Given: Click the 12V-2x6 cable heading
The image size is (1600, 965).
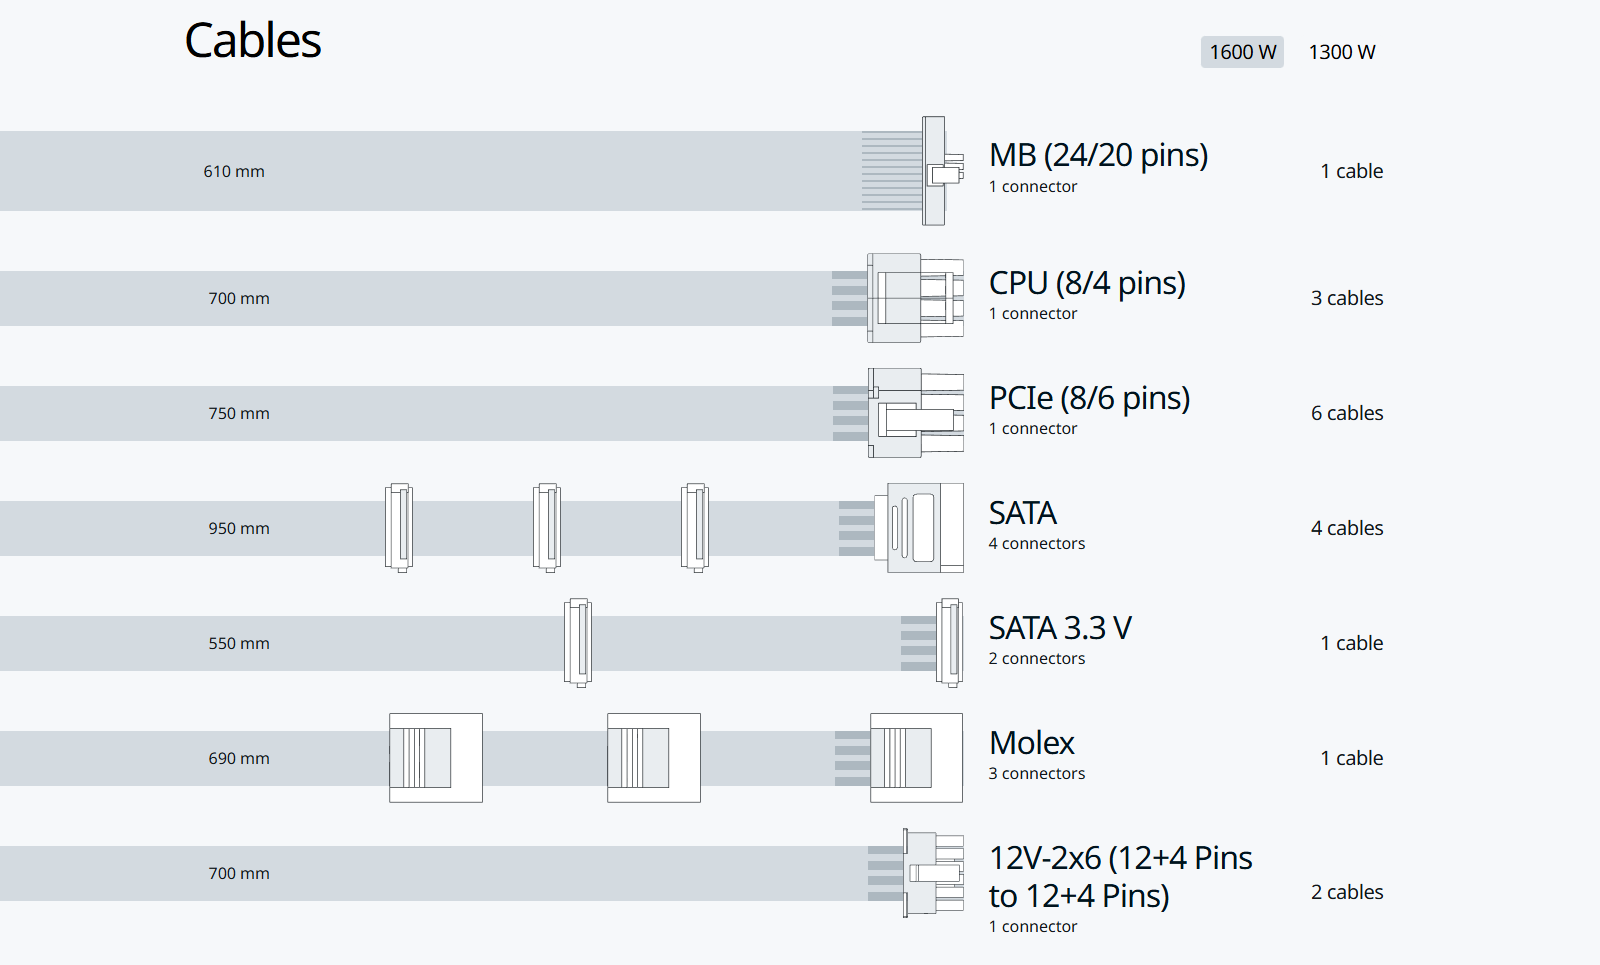Looking at the screenshot, I should (1120, 877).
